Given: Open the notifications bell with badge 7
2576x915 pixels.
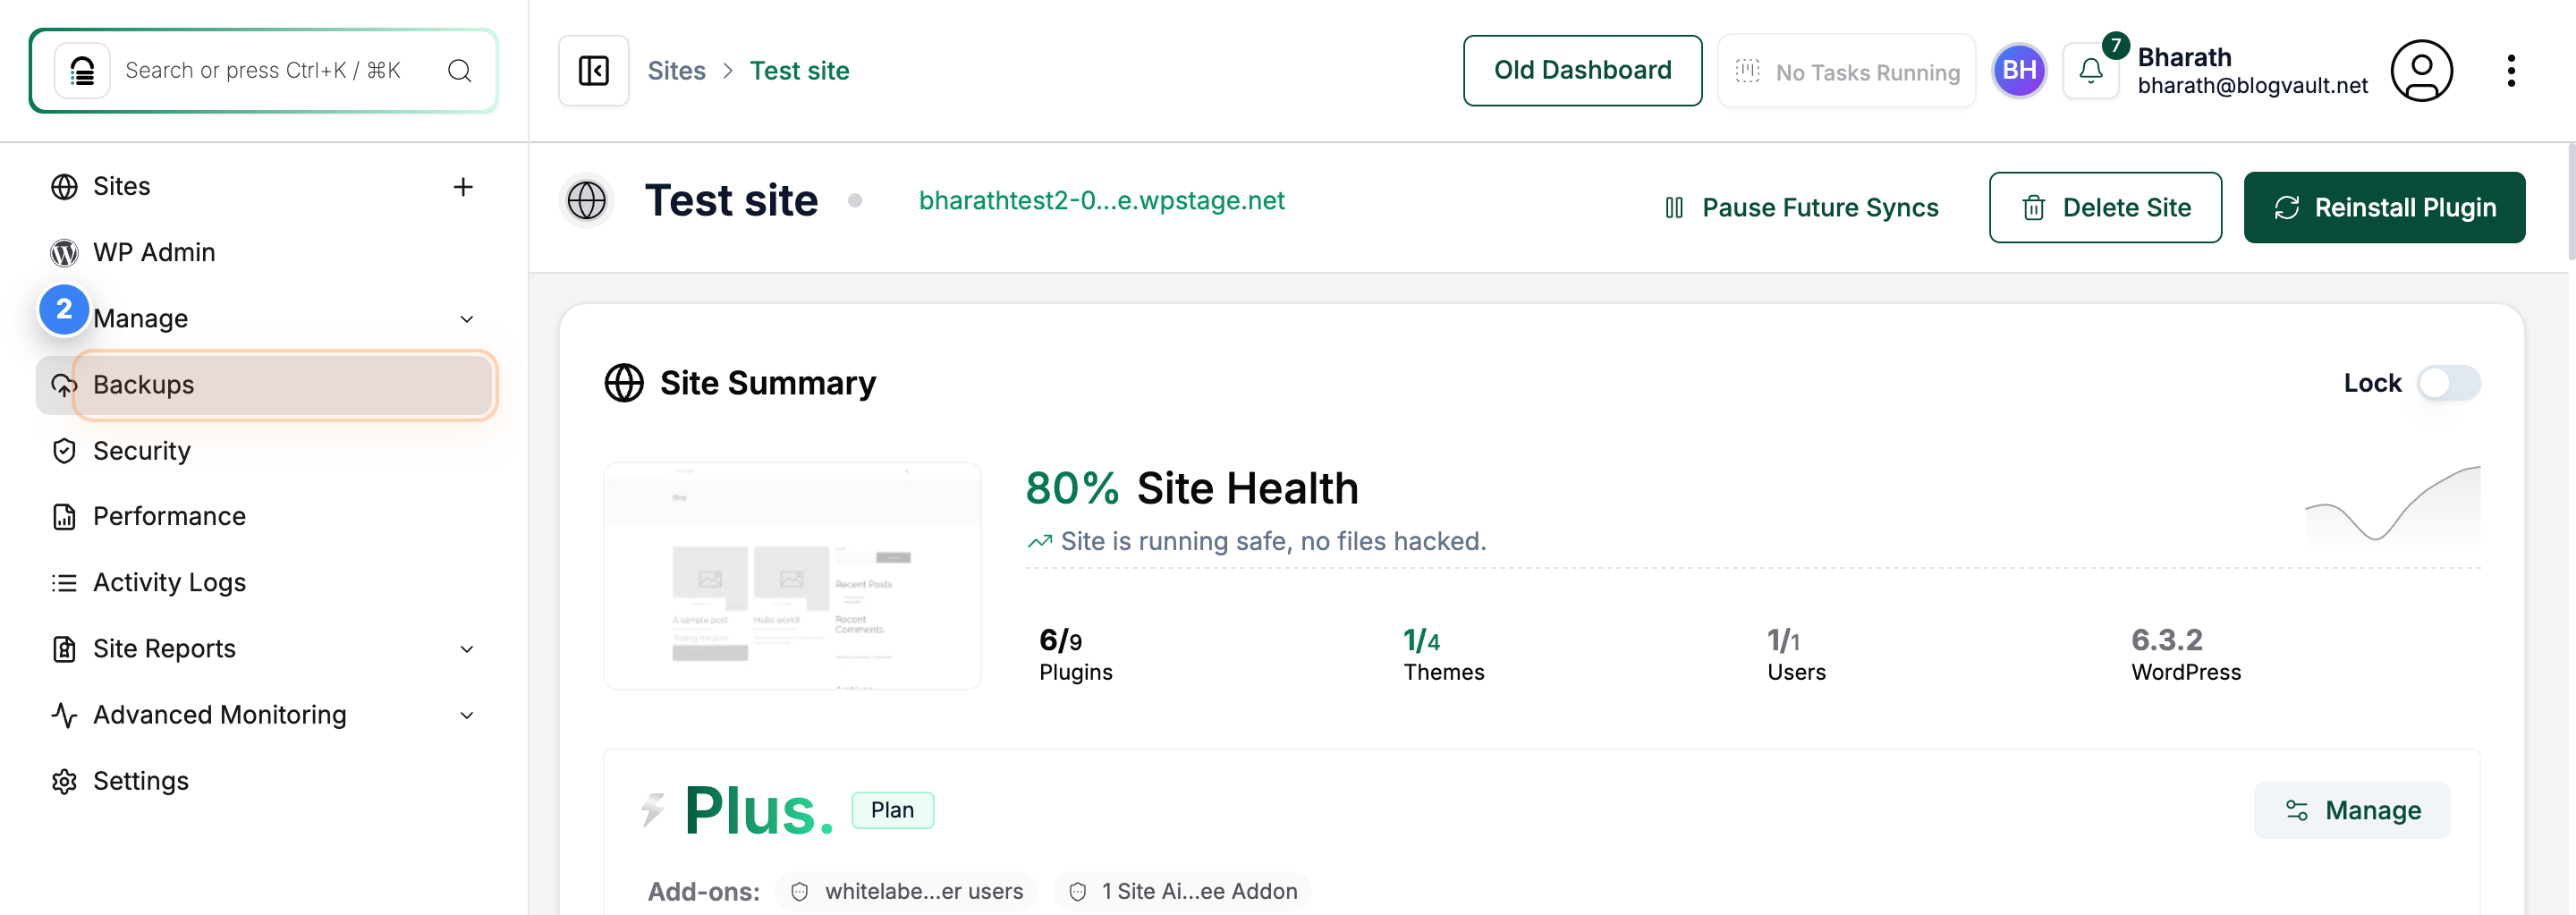Looking at the screenshot, I should [2091, 70].
